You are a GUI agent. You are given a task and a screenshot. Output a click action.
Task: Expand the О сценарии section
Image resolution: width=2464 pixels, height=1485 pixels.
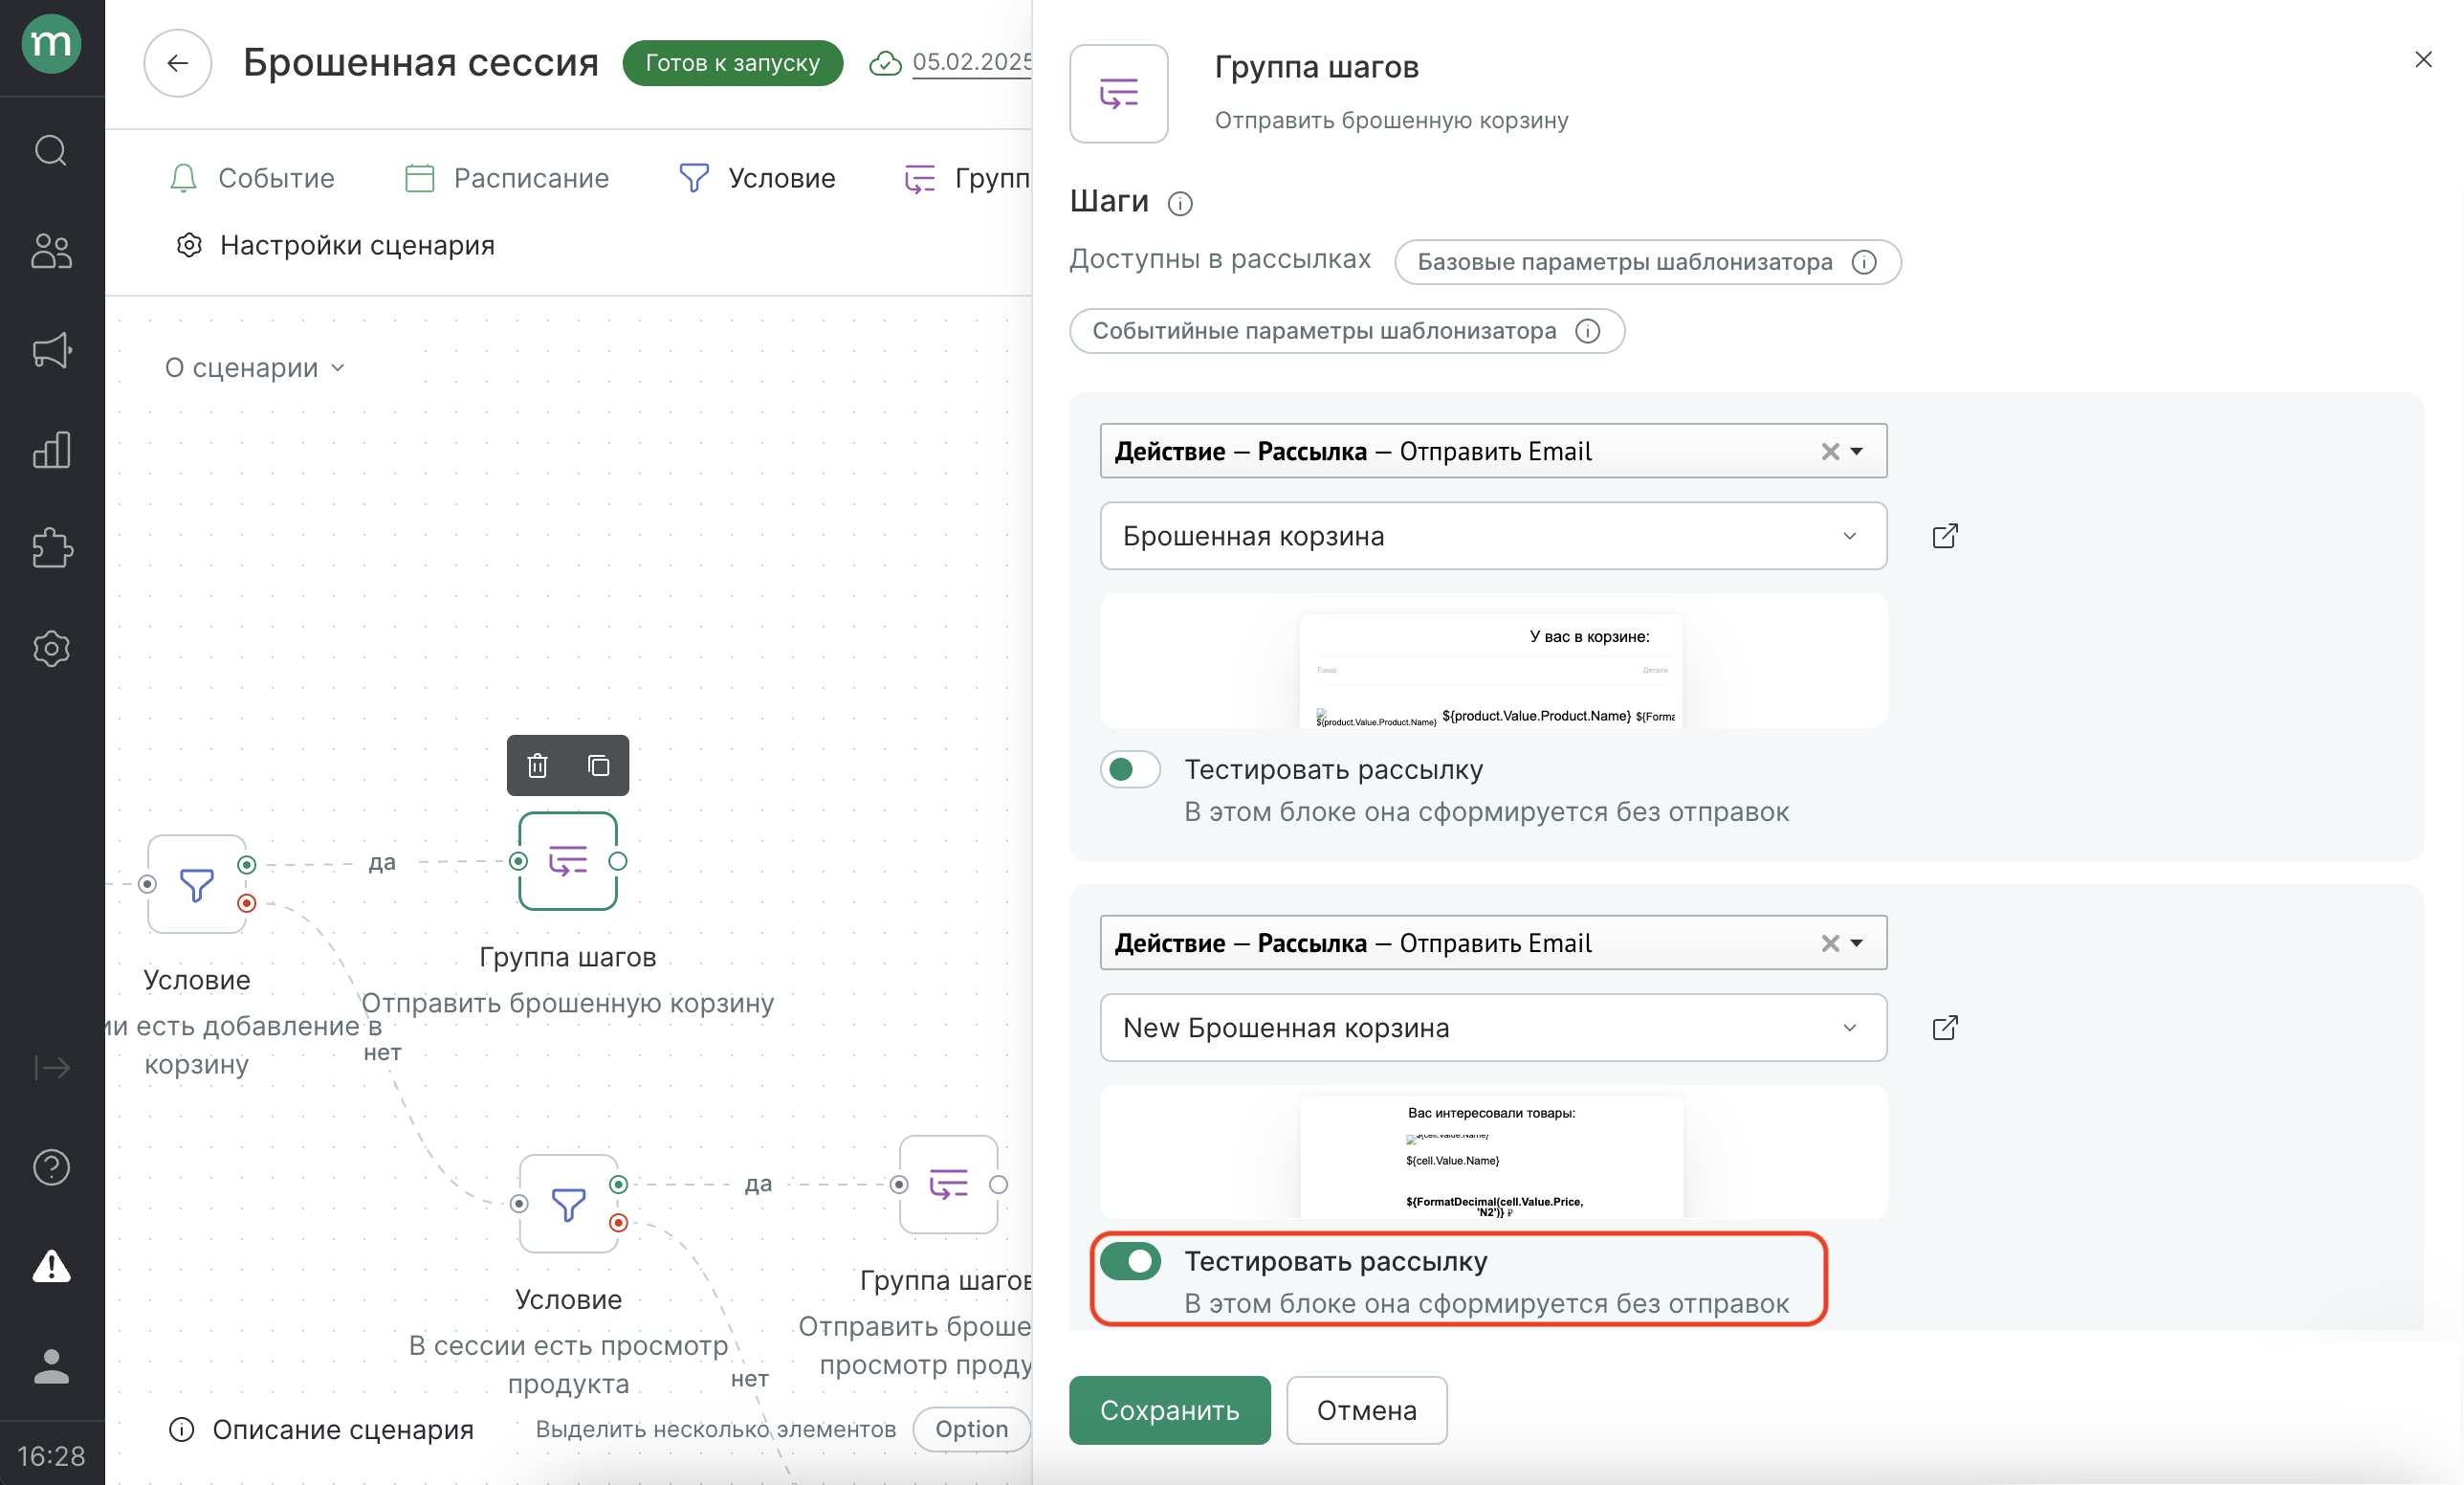(255, 368)
